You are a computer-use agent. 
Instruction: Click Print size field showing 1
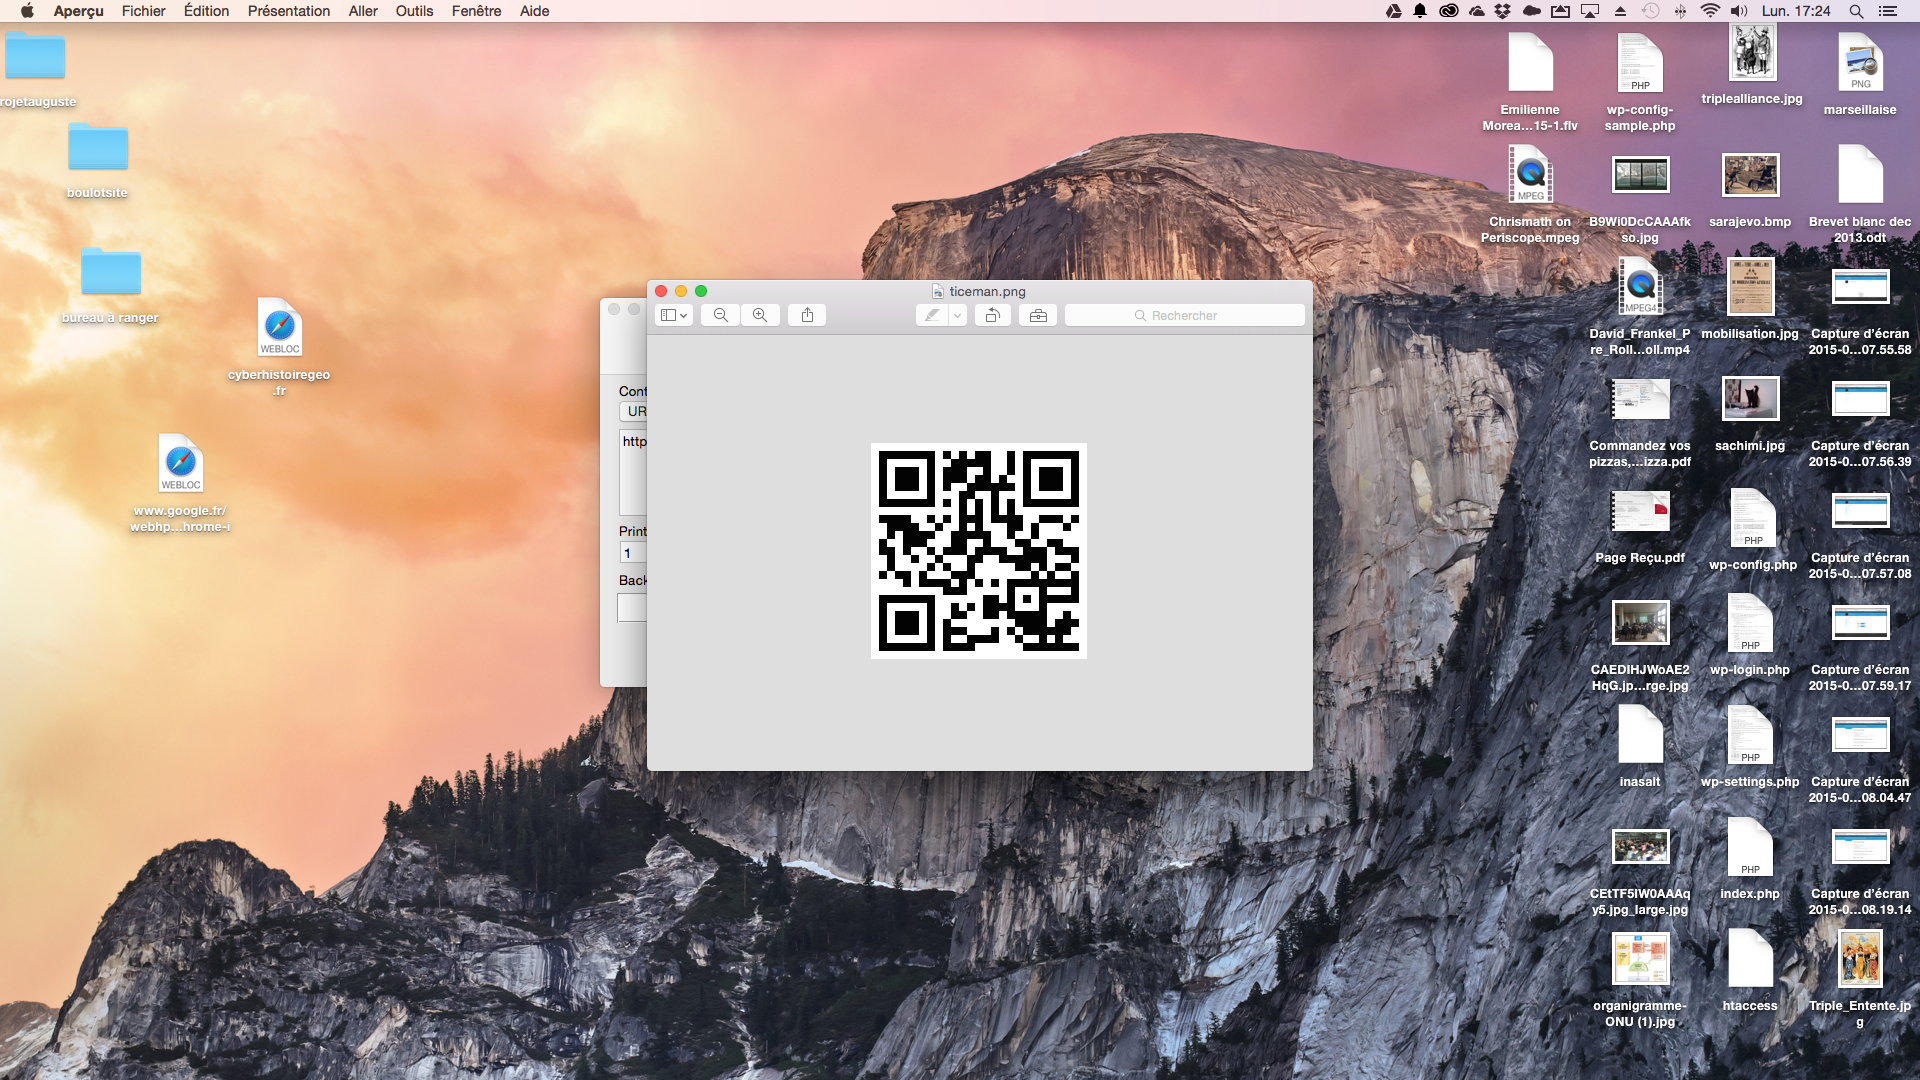tap(633, 553)
